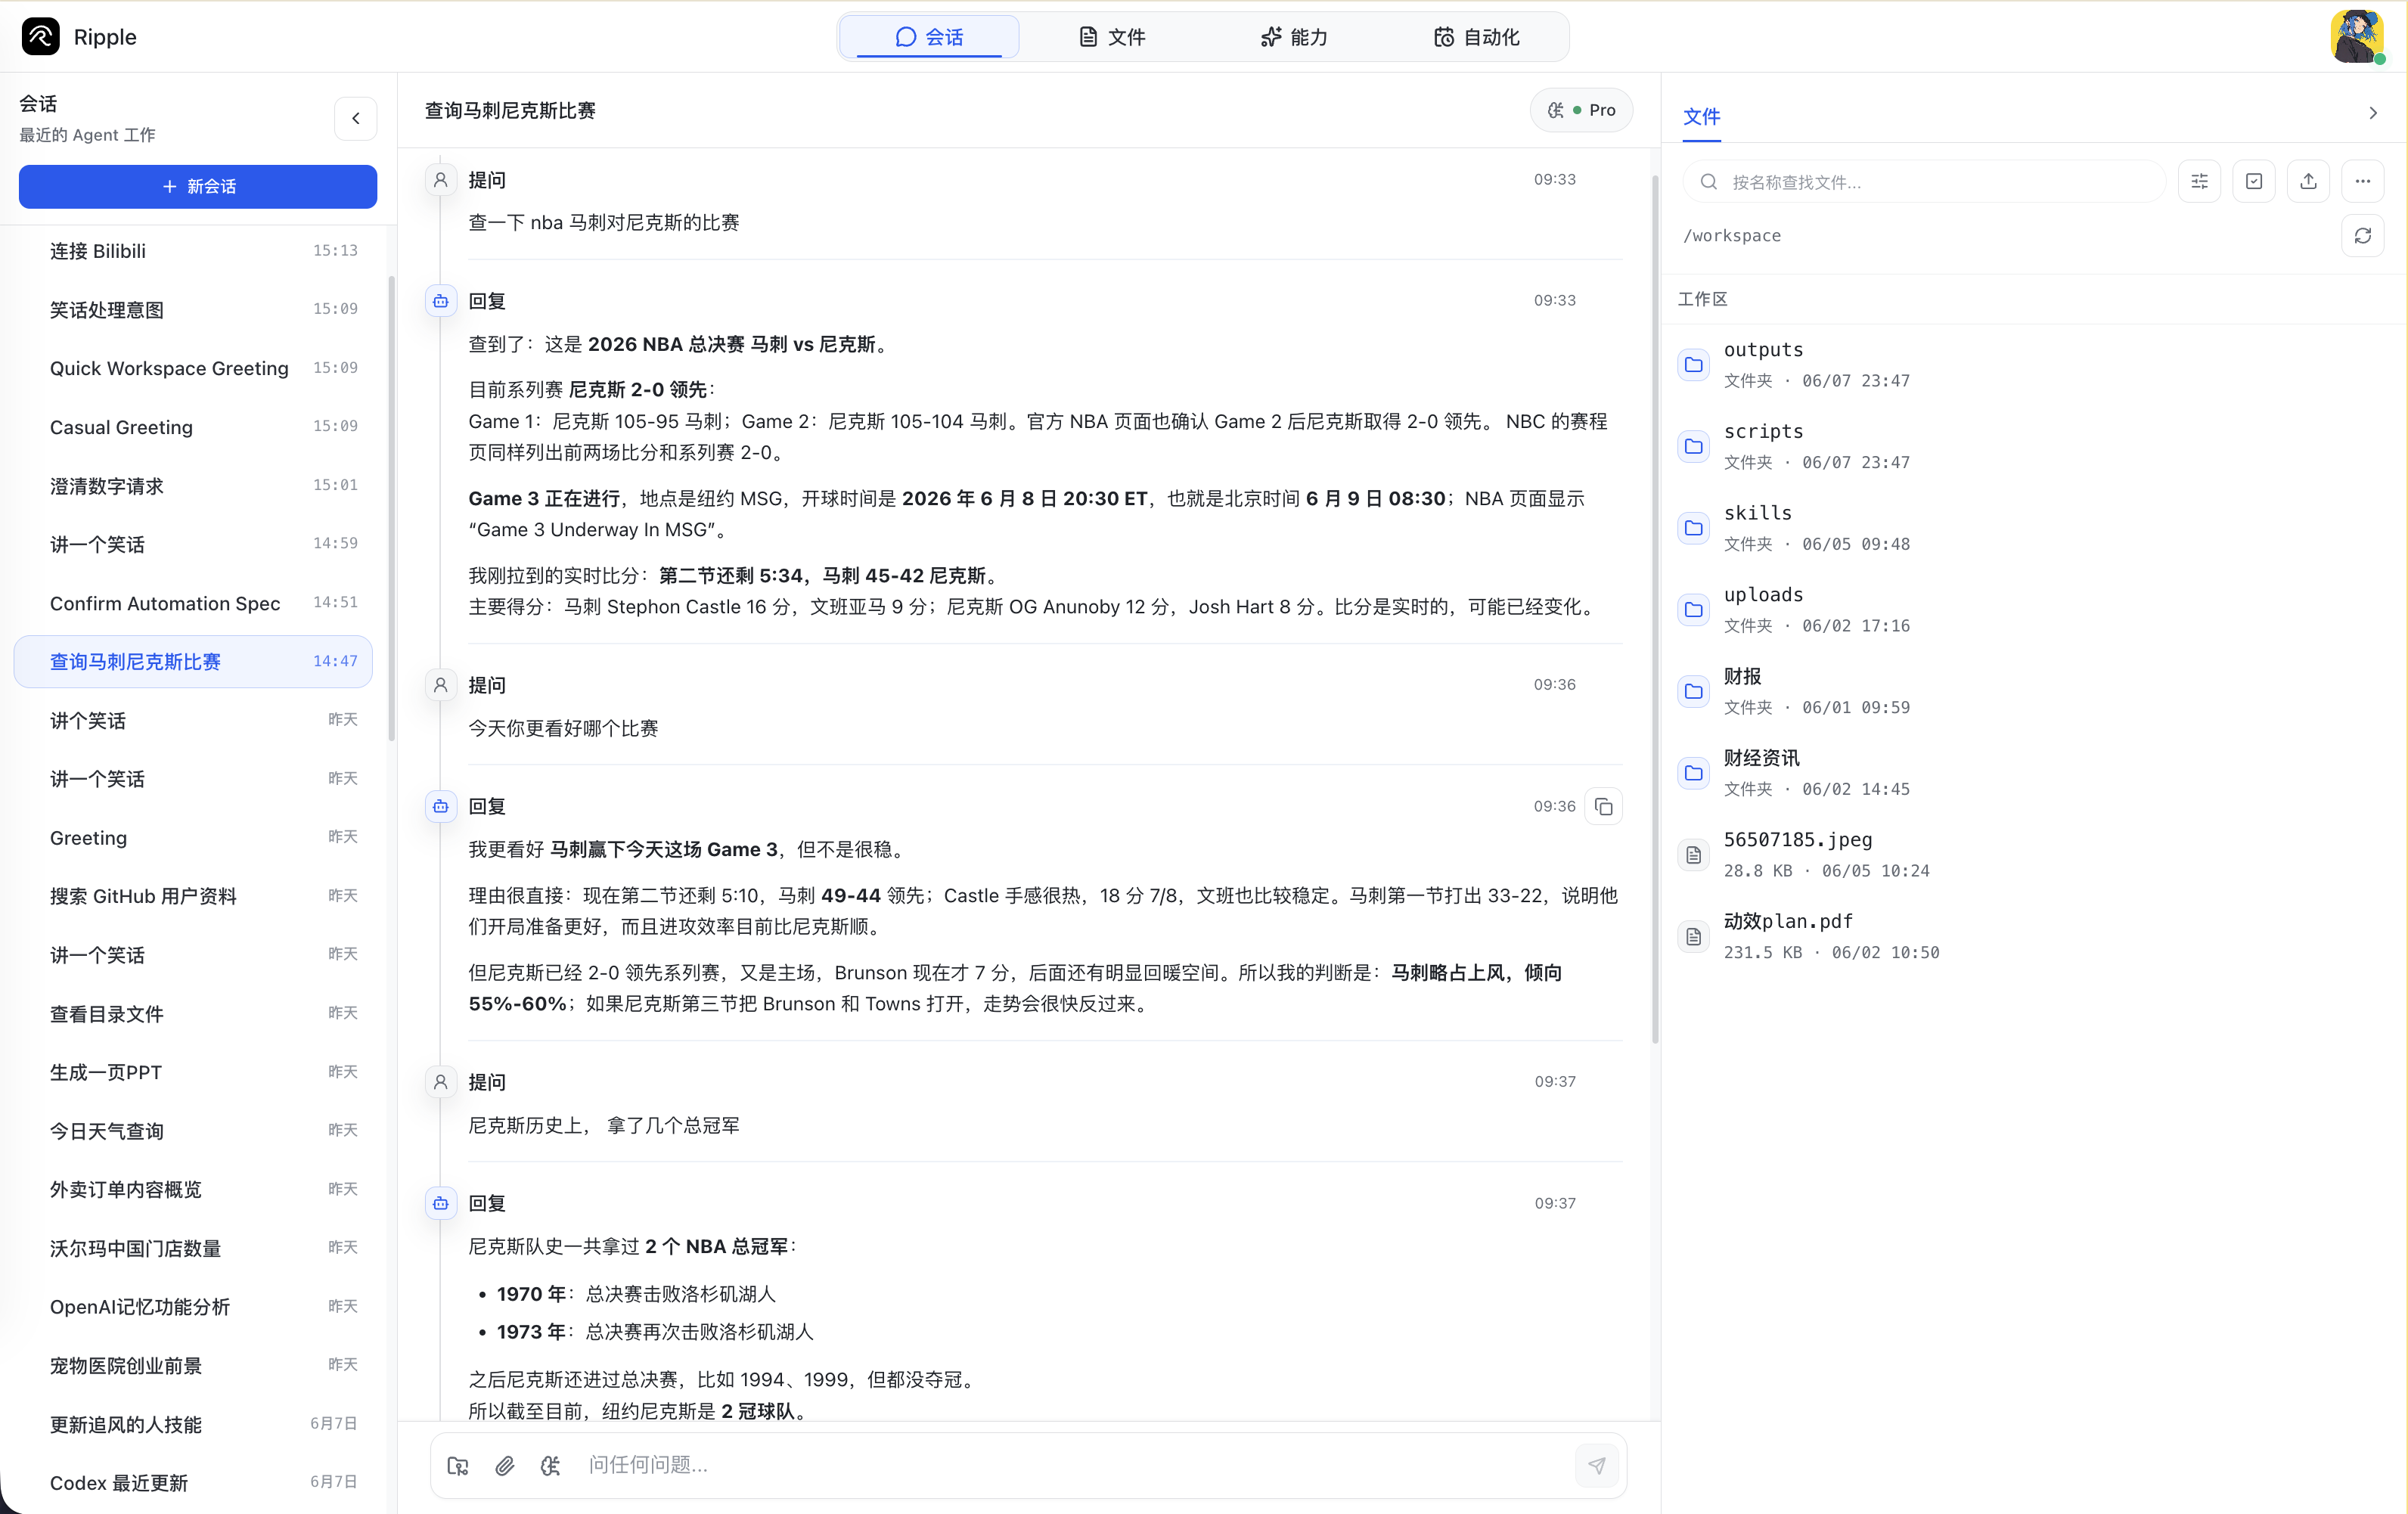Open the 动效plan.pdf file

[2032, 936]
